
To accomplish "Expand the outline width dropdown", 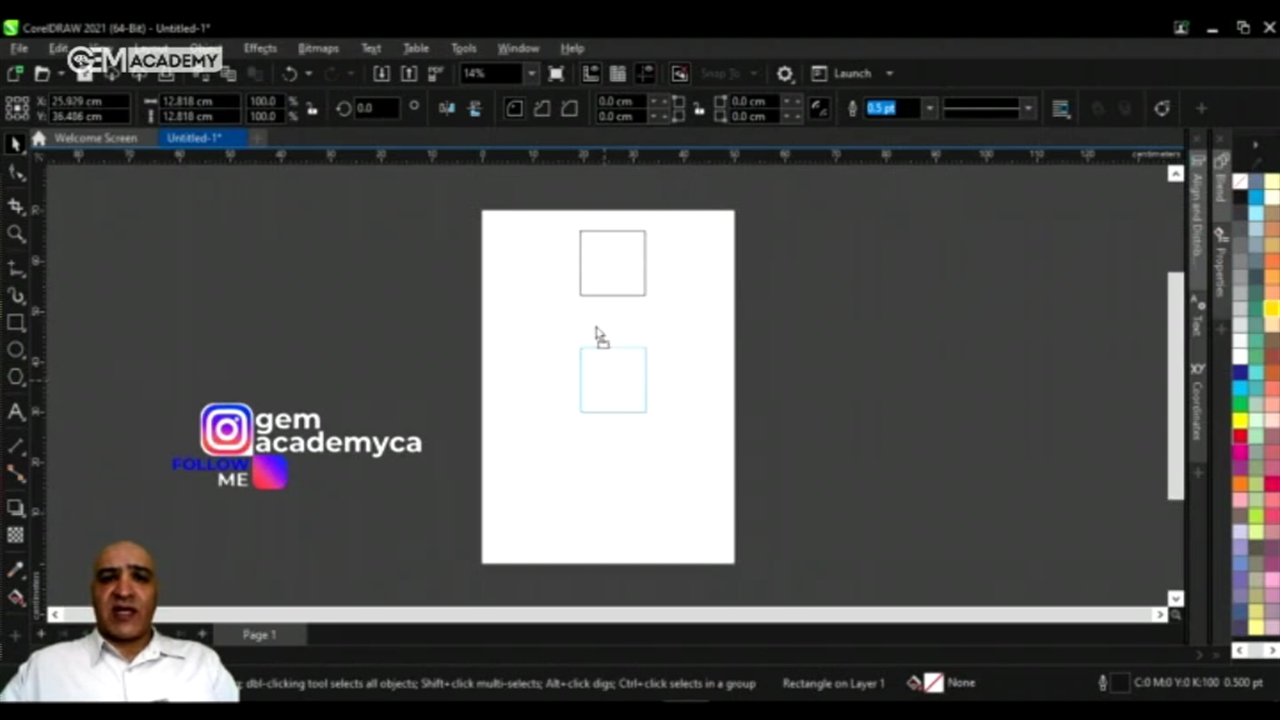I will point(929,108).
